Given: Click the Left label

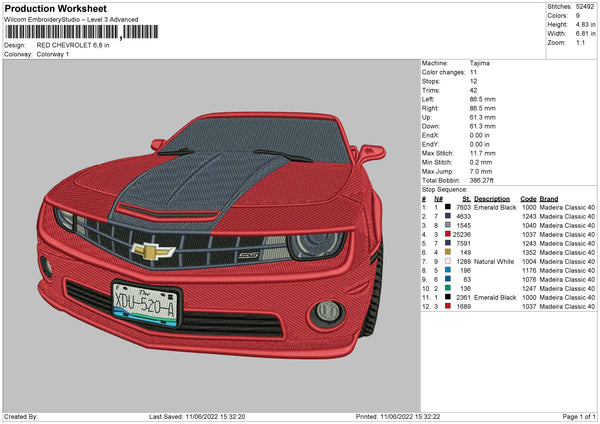Looking at the screenshot, I should click(428, 99).
